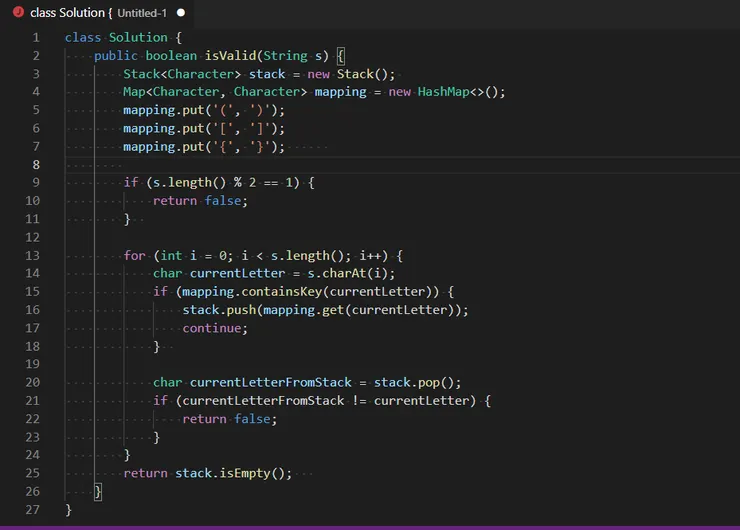Click line number 1 in the gutter
740x530 pixels.
point(36,38)
